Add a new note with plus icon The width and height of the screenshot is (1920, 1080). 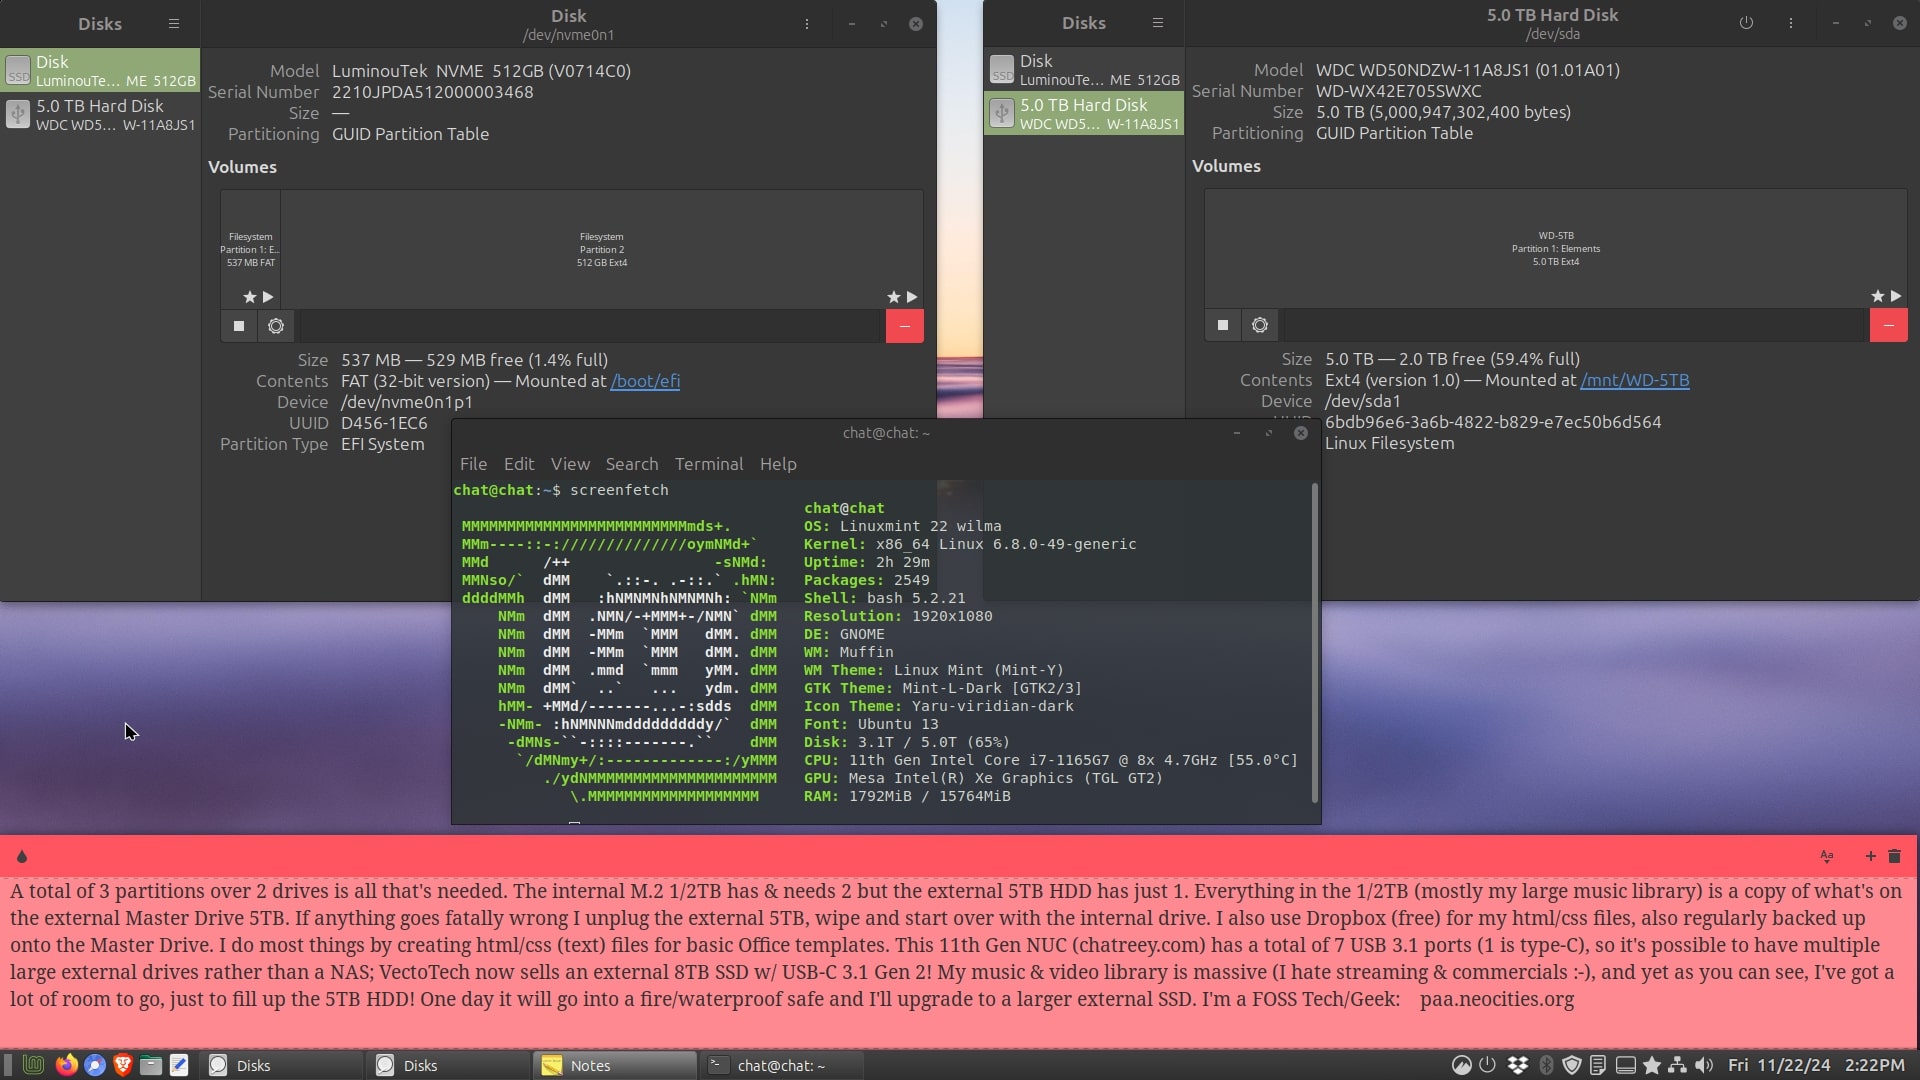coord(1870,856)
